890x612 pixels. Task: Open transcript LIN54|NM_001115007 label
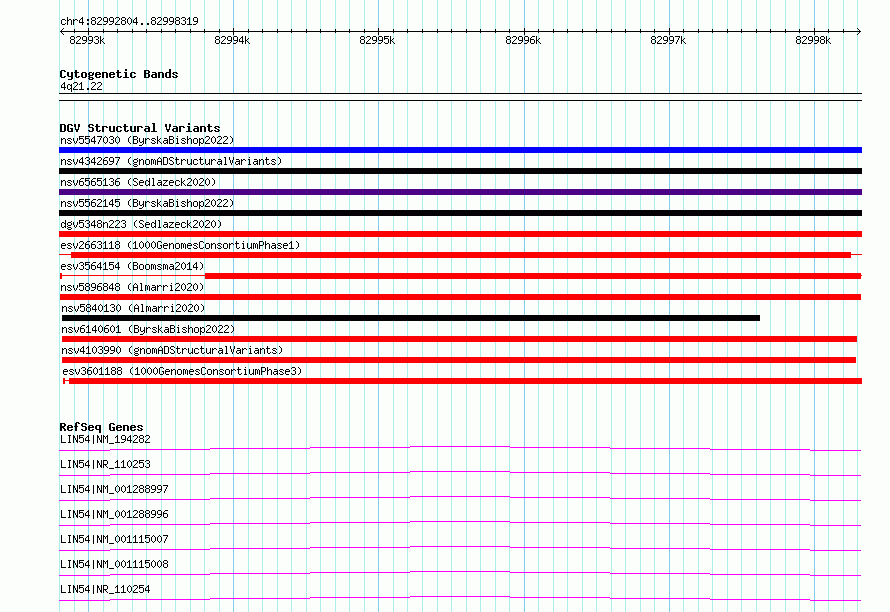pyautogui.click(x=115, y=539)
